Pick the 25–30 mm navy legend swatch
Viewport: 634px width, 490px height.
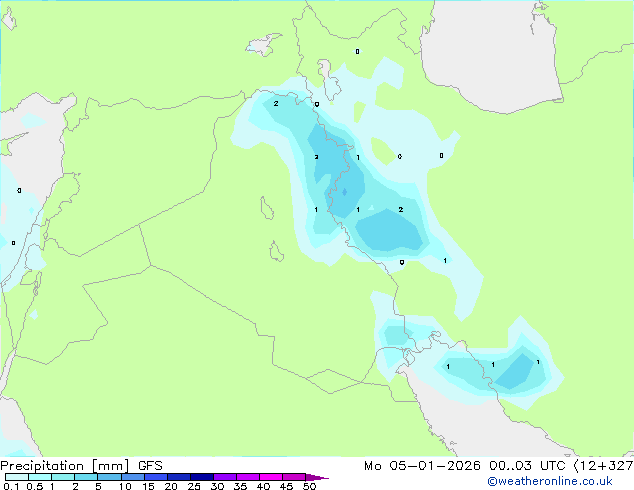click(202, 477)
